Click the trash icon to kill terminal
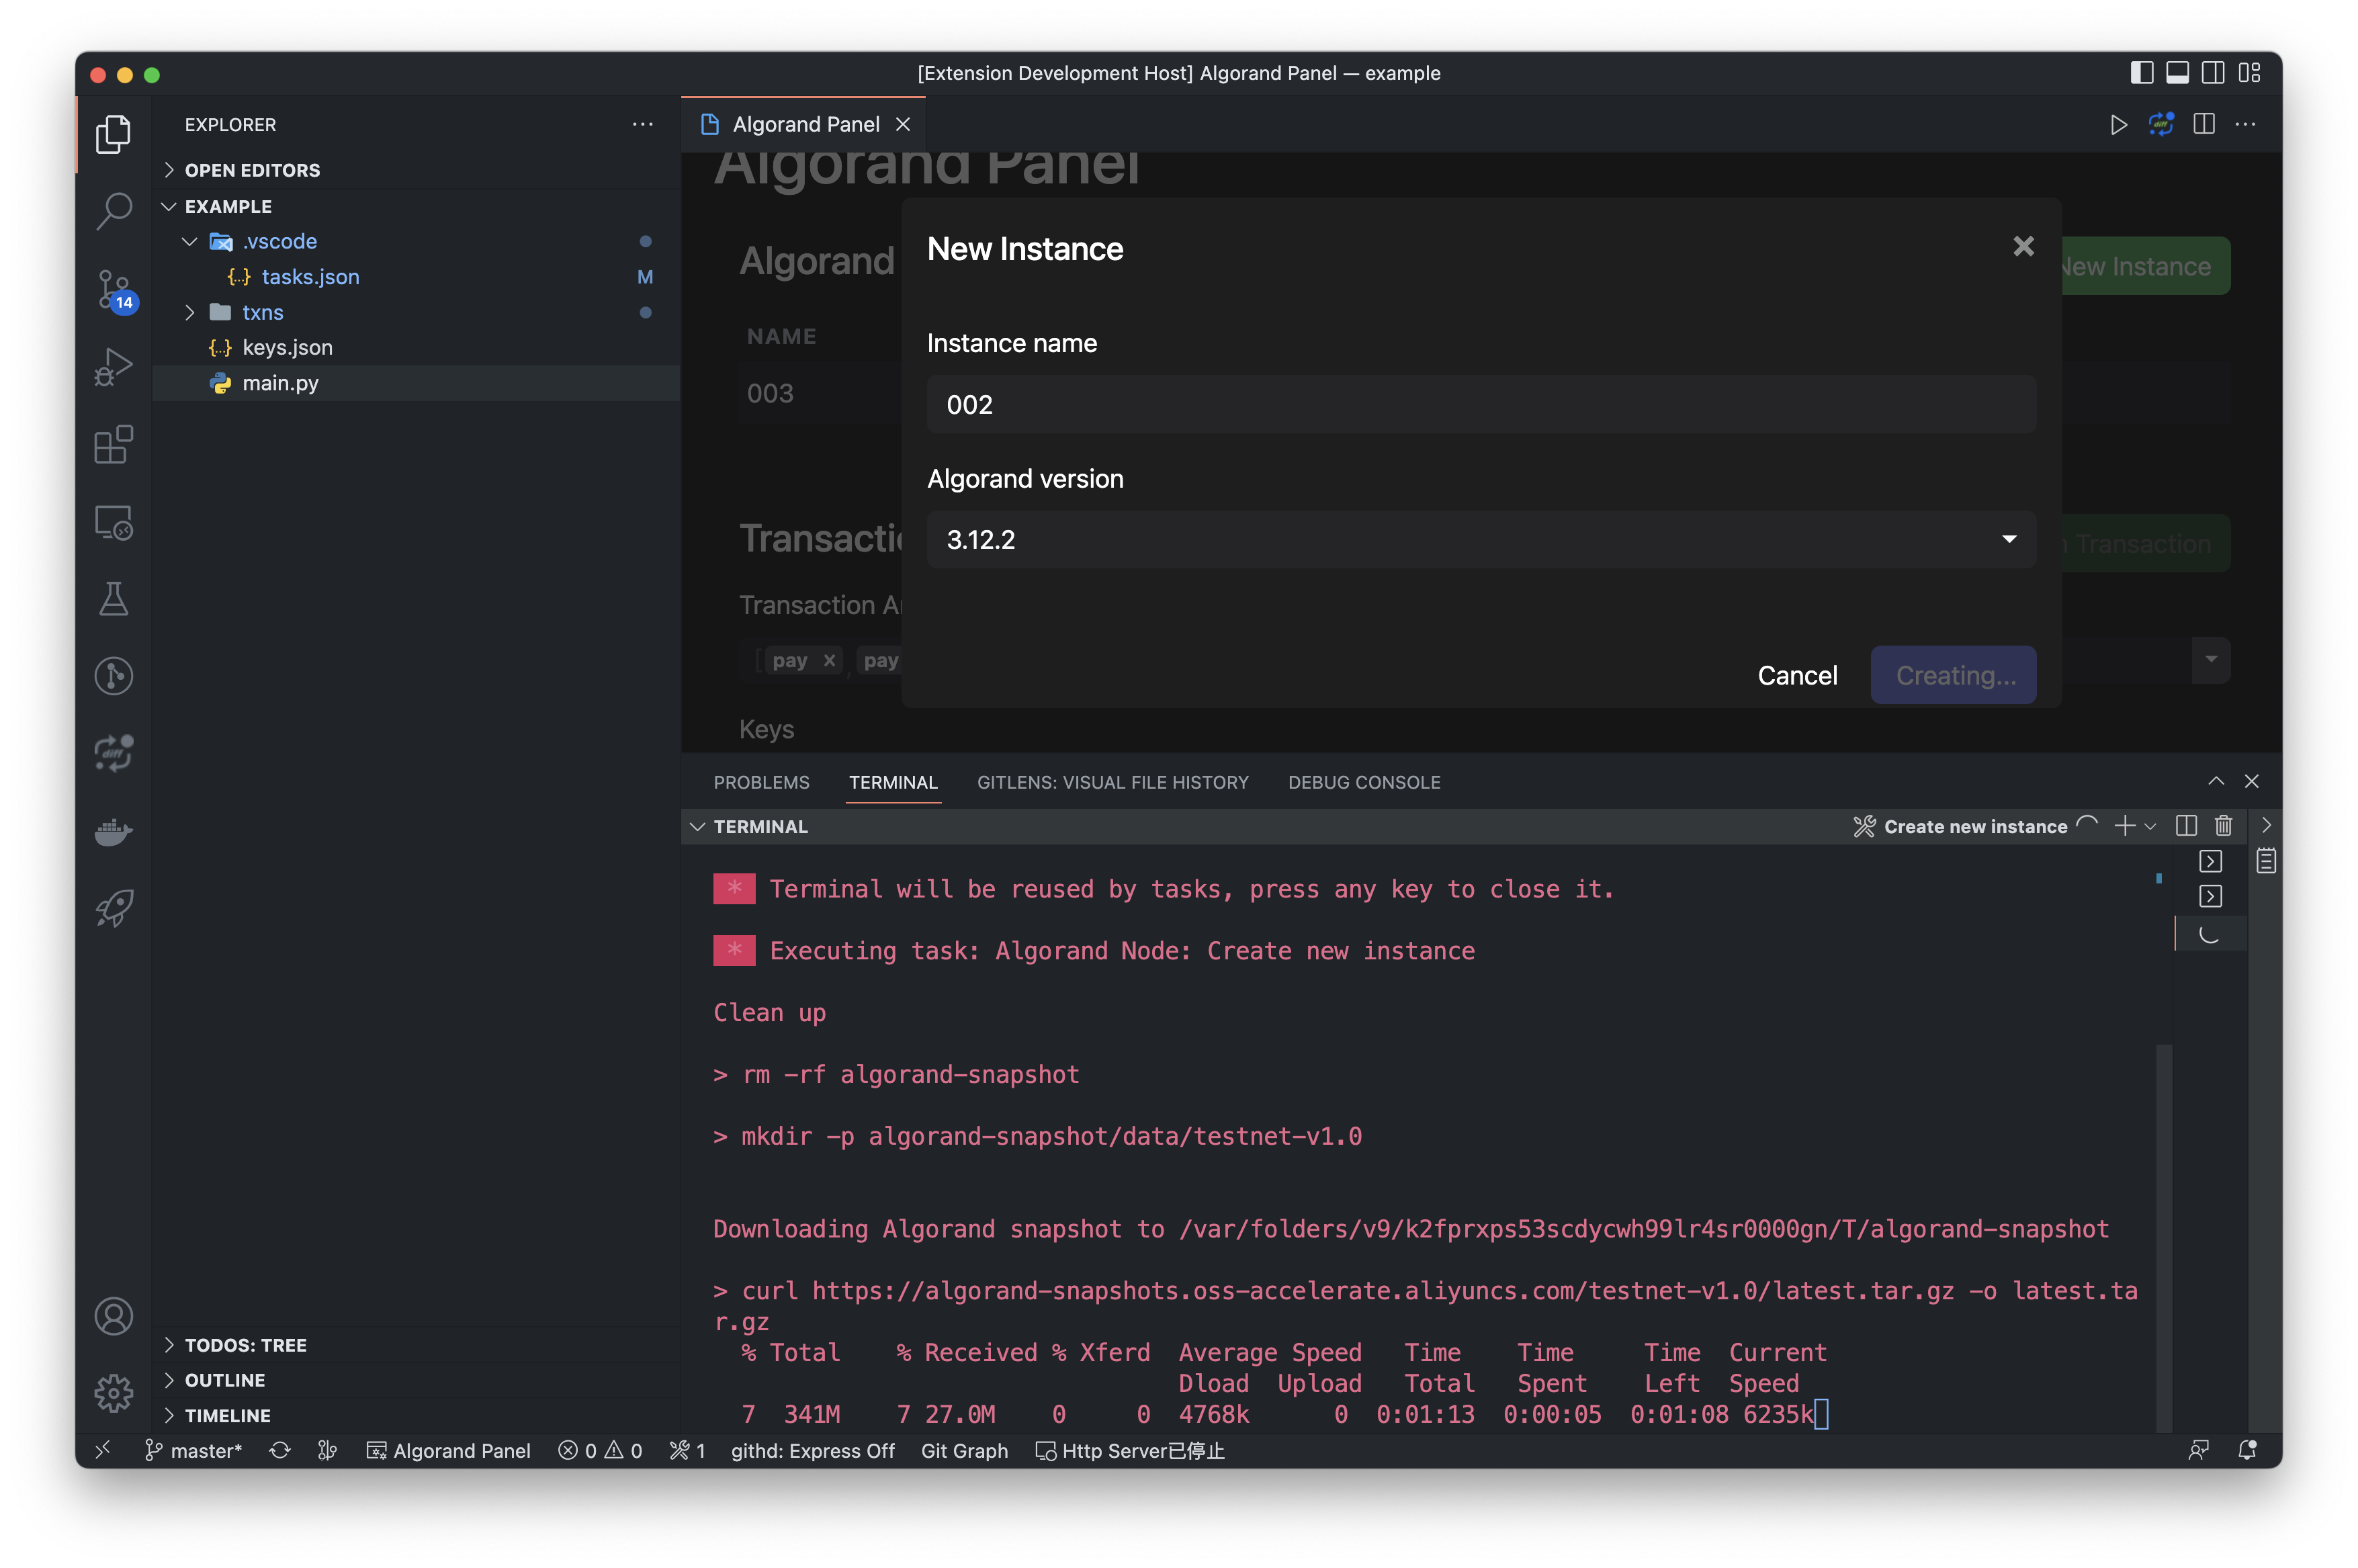Viewport: 2358px width, 1568px height. point(2223,826)
